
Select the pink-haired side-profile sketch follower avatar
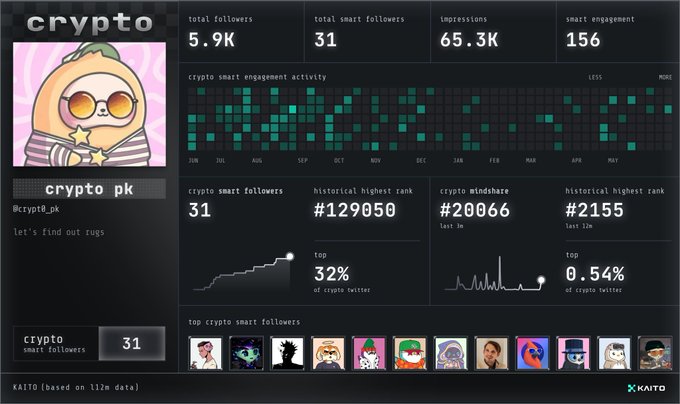click(x=206, y=353)
